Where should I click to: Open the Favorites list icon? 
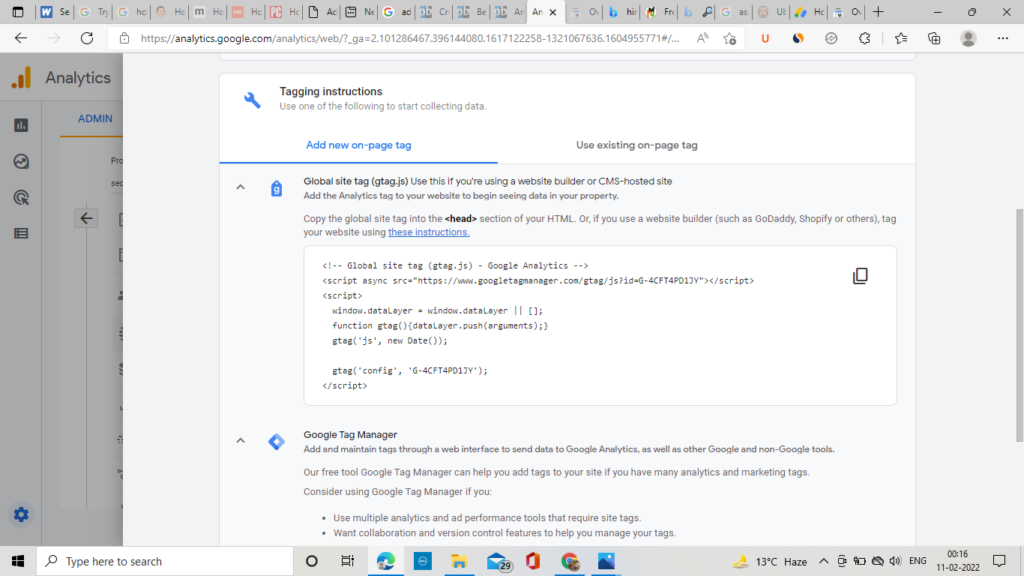point(901,39)
